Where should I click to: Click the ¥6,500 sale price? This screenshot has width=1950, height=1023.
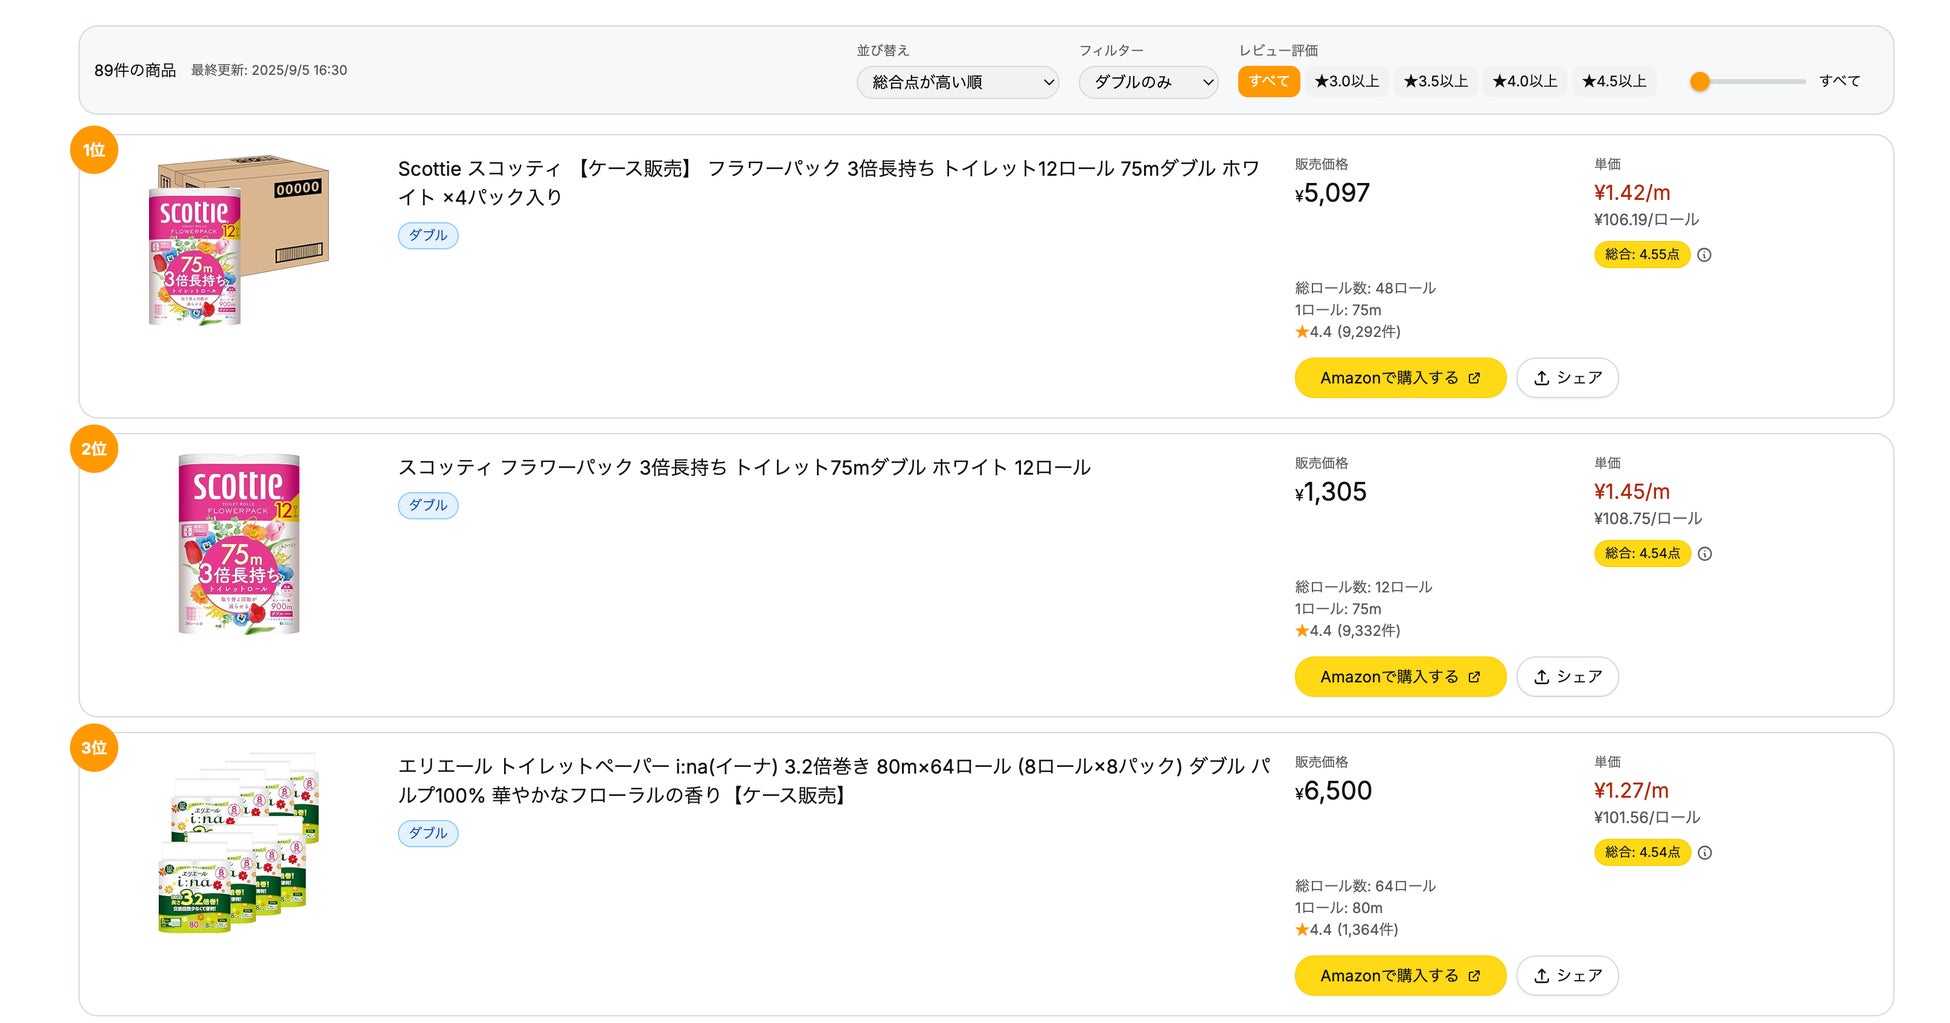click(1334, 791)
